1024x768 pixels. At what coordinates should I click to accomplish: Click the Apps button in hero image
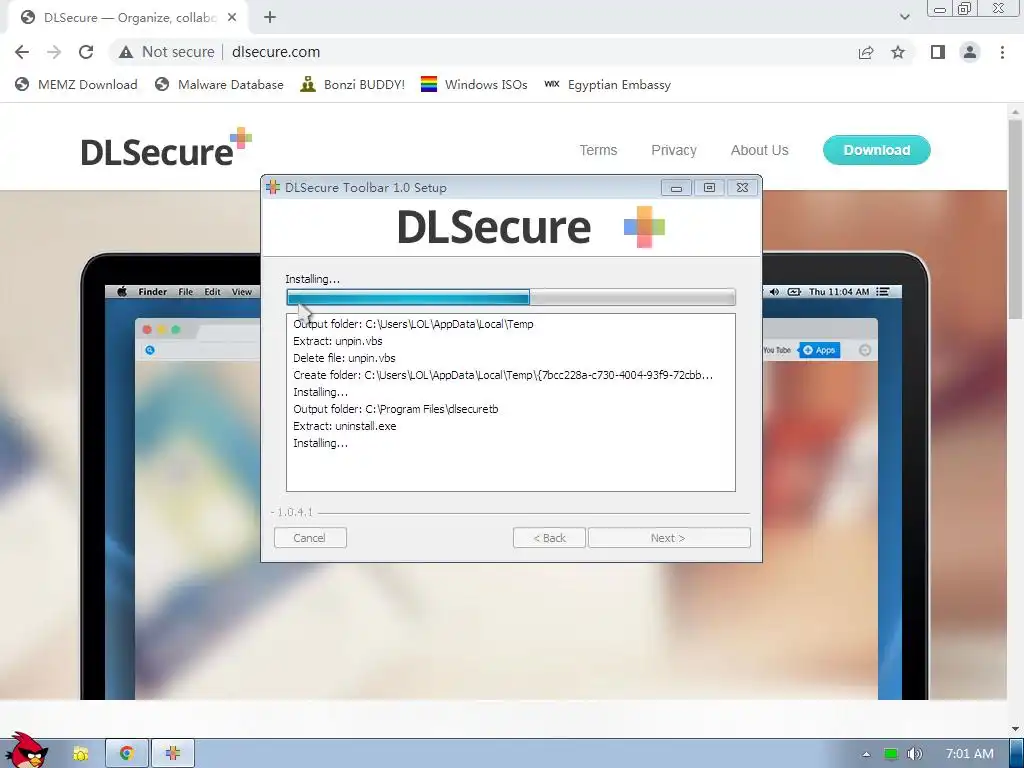pos(820,350)
